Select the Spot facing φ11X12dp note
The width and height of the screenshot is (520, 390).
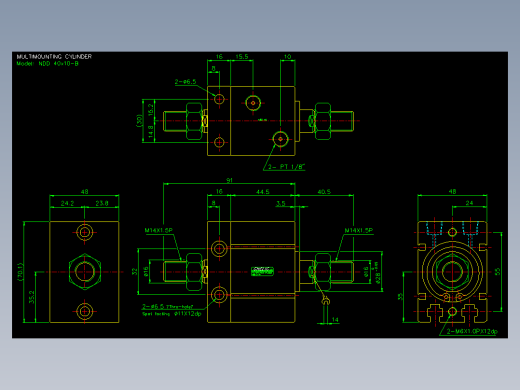[x=172, y=314]
